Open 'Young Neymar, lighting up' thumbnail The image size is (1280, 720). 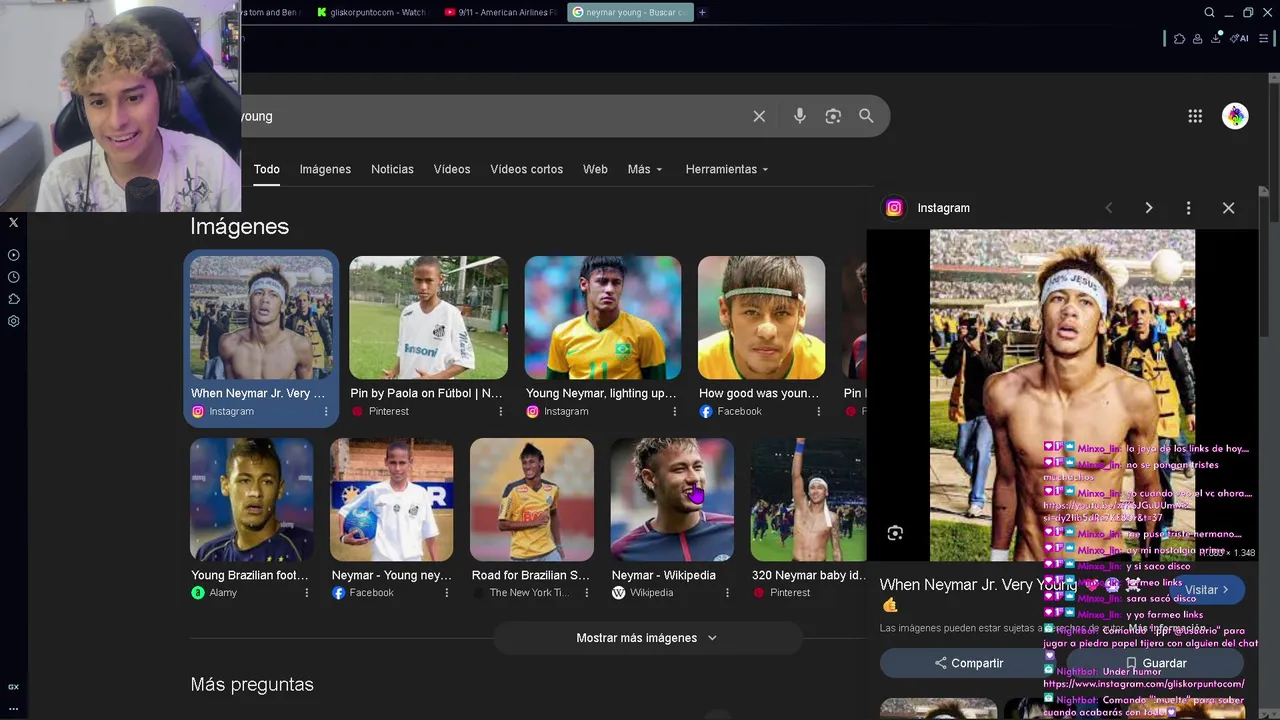(603, 317)
